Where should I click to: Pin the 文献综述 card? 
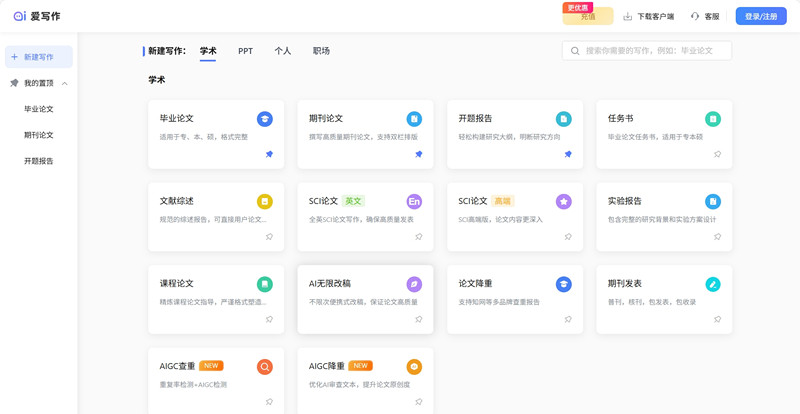pyautogui.click(x=269, y=237)
